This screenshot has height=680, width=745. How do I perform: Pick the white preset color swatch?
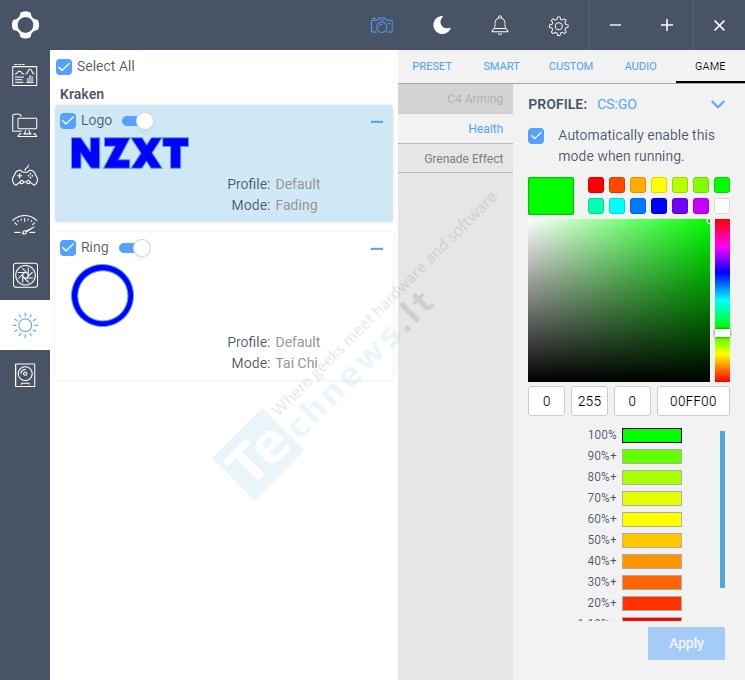coord(722,206)
